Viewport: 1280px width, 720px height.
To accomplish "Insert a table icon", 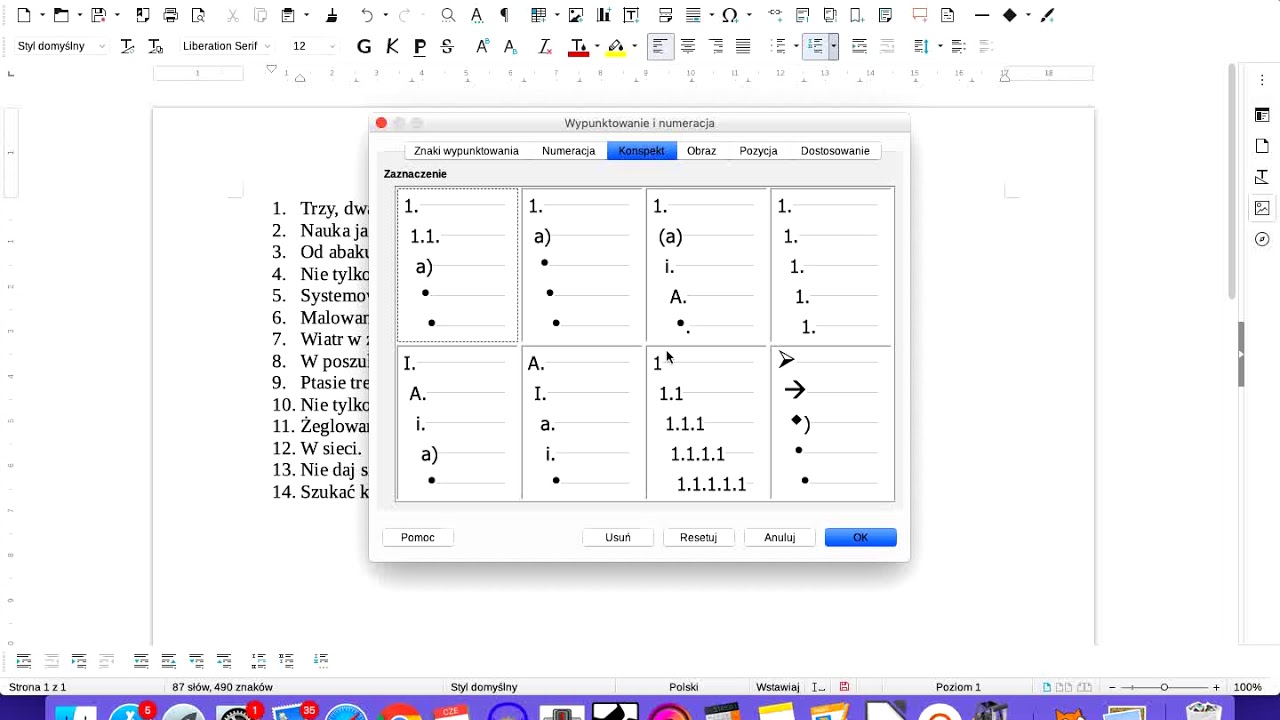I will 539,15.
